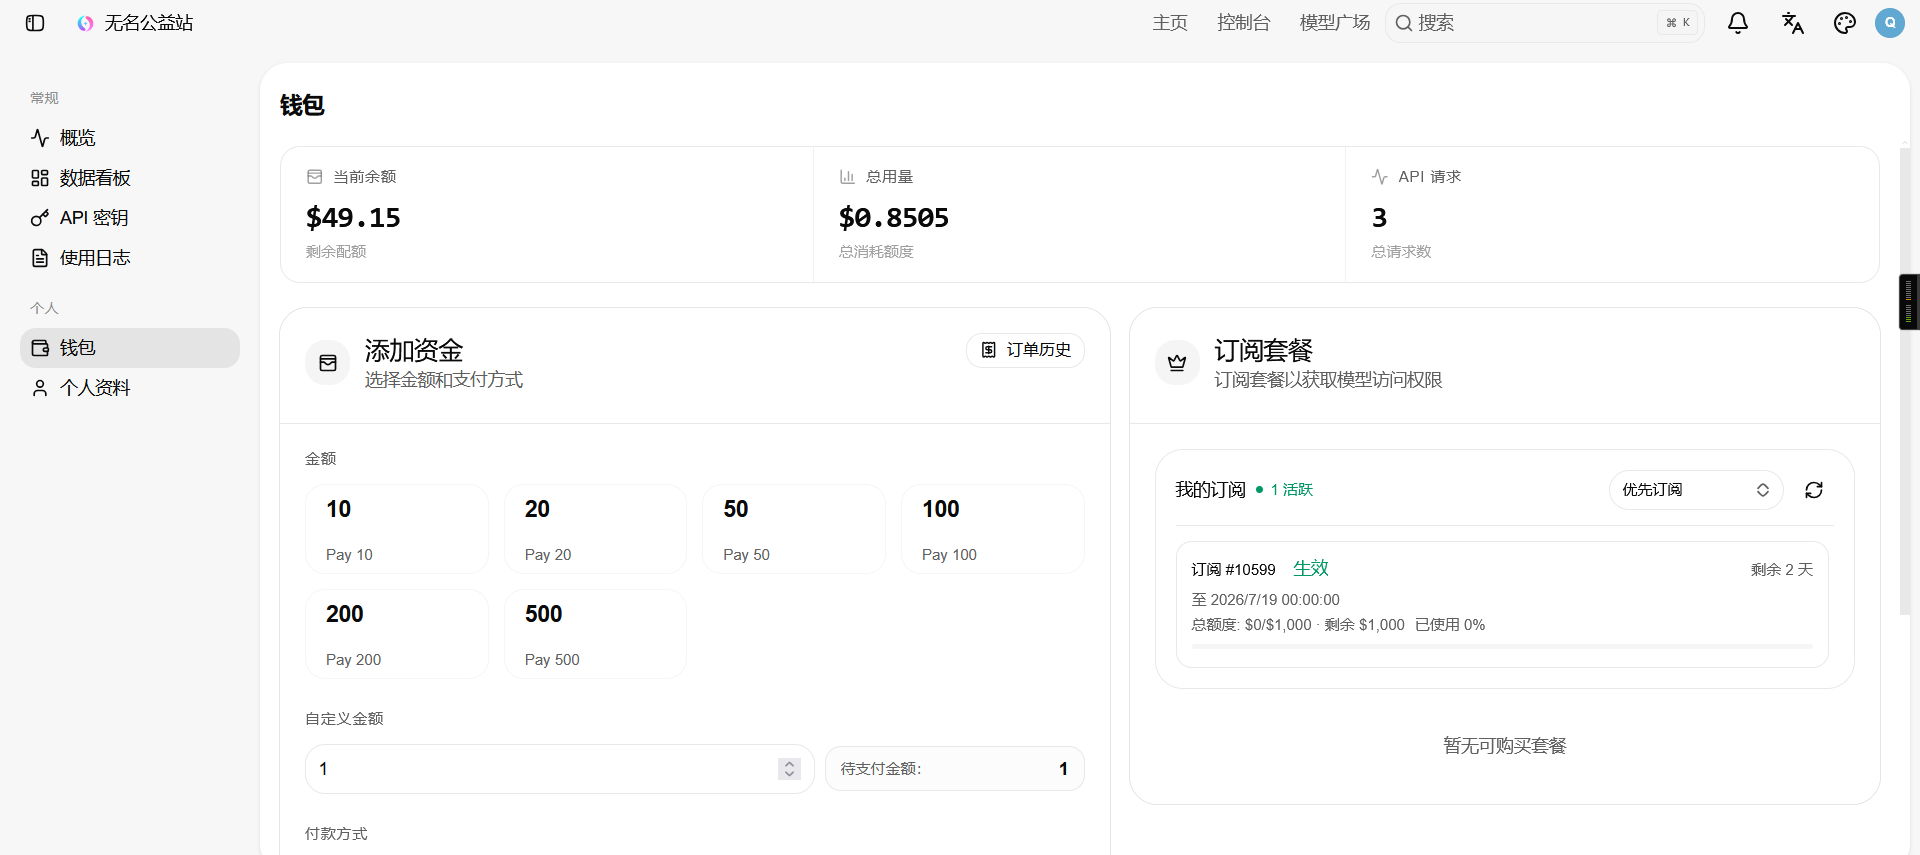Toggle the sidebar panel icon
This screenshot has height=855, width=1920.
coord(35,23)
